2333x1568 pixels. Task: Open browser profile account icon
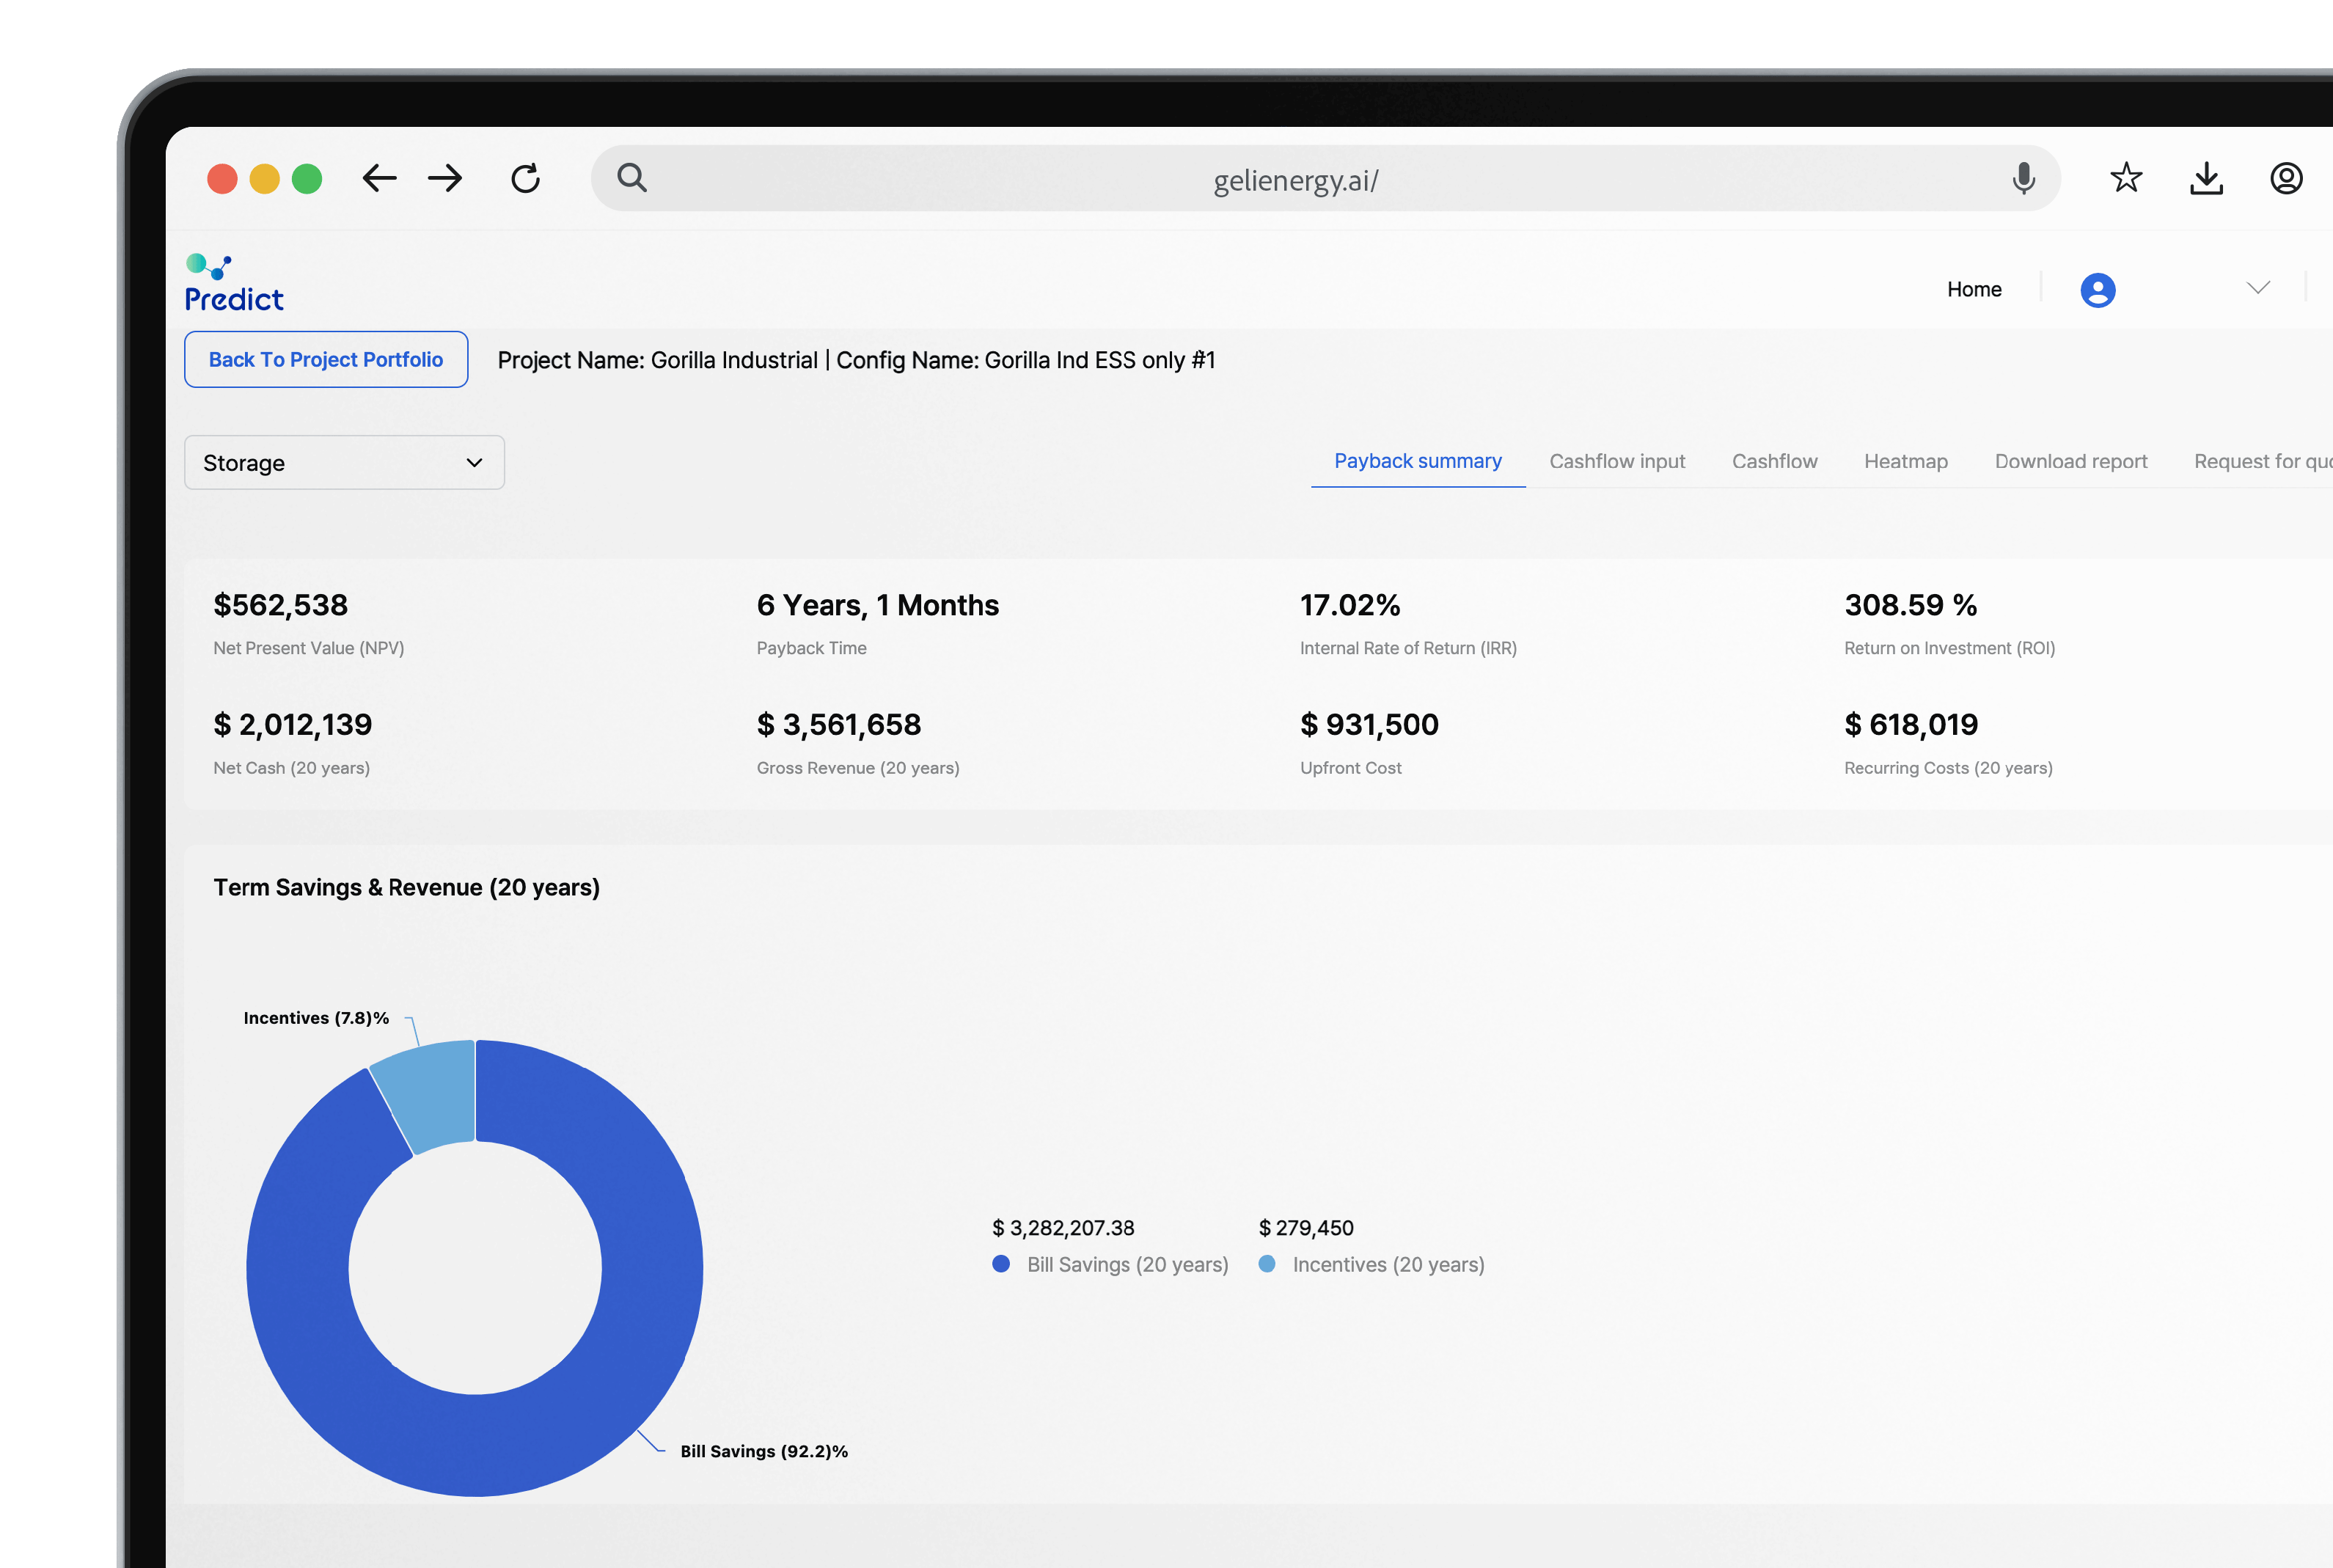tap(2286, 179)
